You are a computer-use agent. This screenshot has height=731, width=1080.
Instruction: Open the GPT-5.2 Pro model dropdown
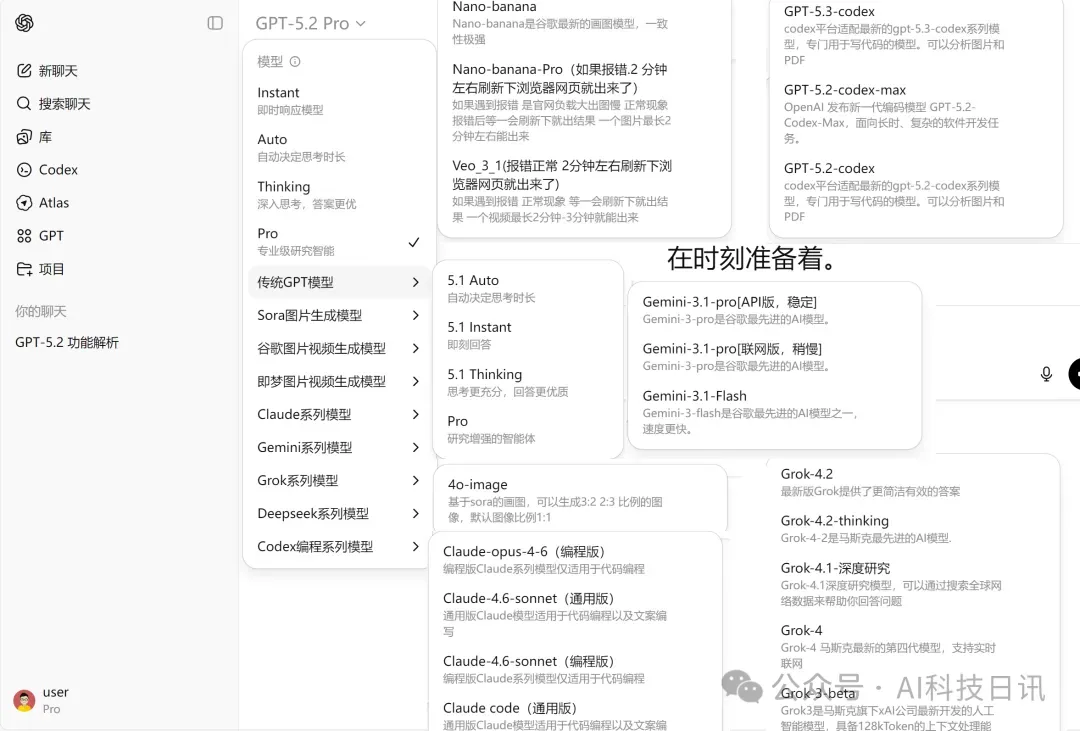[310, 23]
